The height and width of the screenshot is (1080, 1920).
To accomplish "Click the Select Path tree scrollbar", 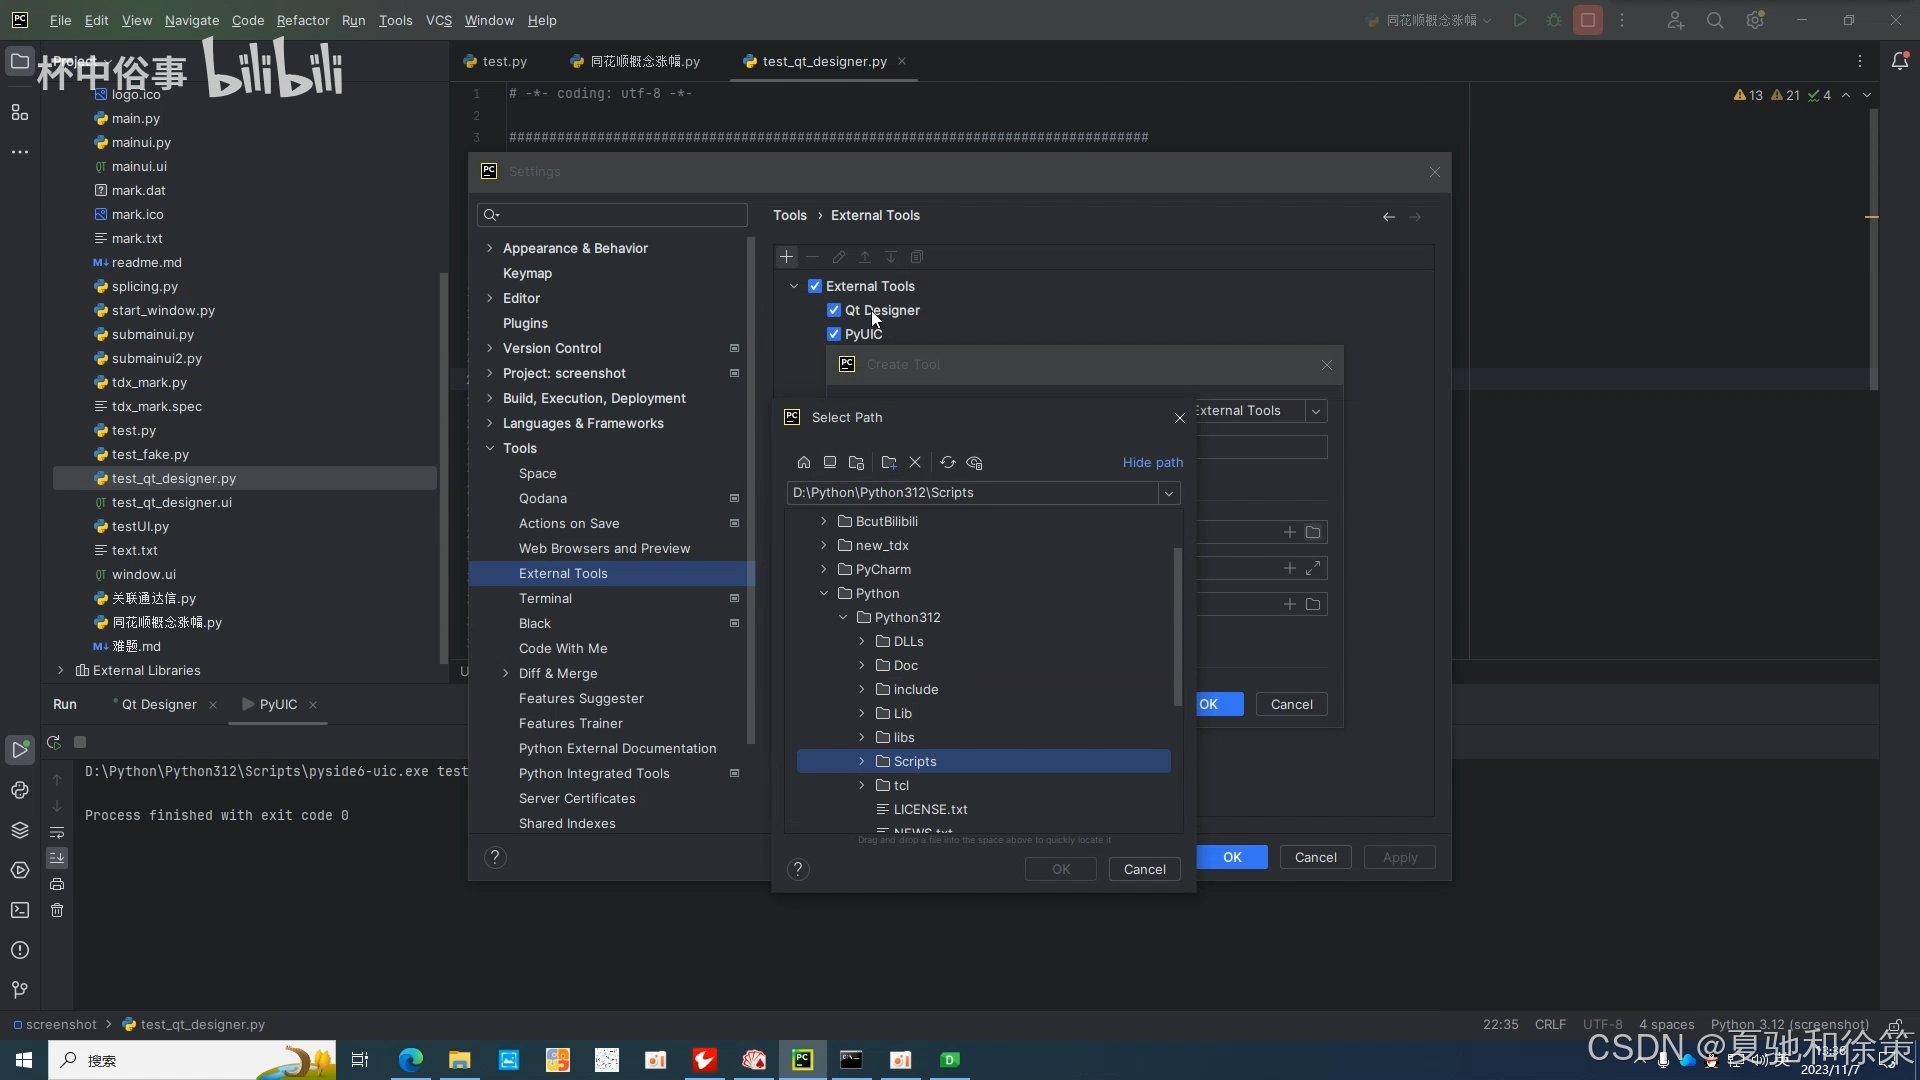I will [1177, 625].
